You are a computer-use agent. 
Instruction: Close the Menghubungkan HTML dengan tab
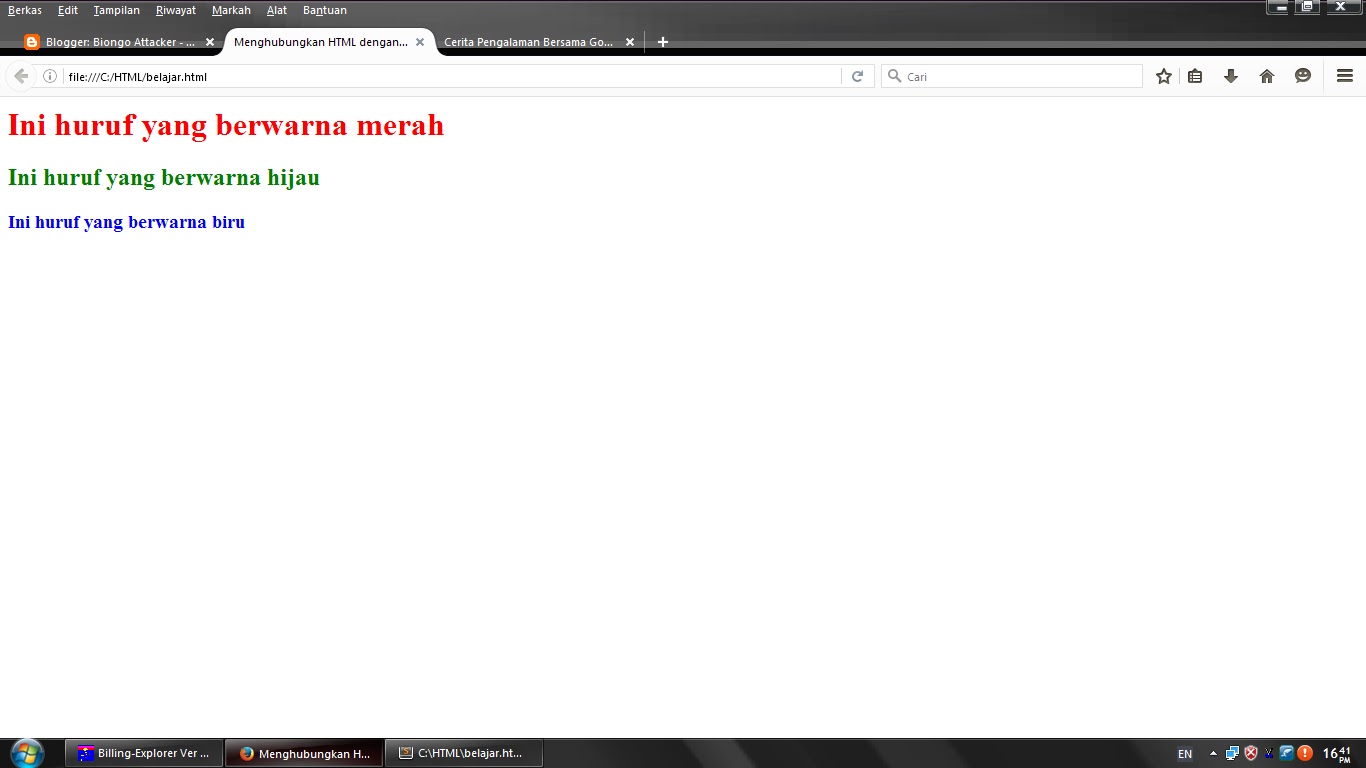coord(420,42)
